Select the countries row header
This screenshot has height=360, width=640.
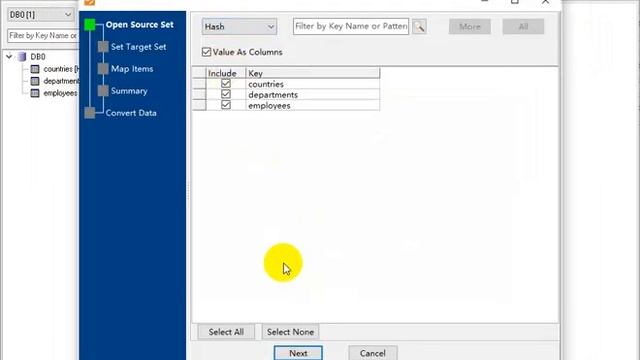tap(199, 84)
